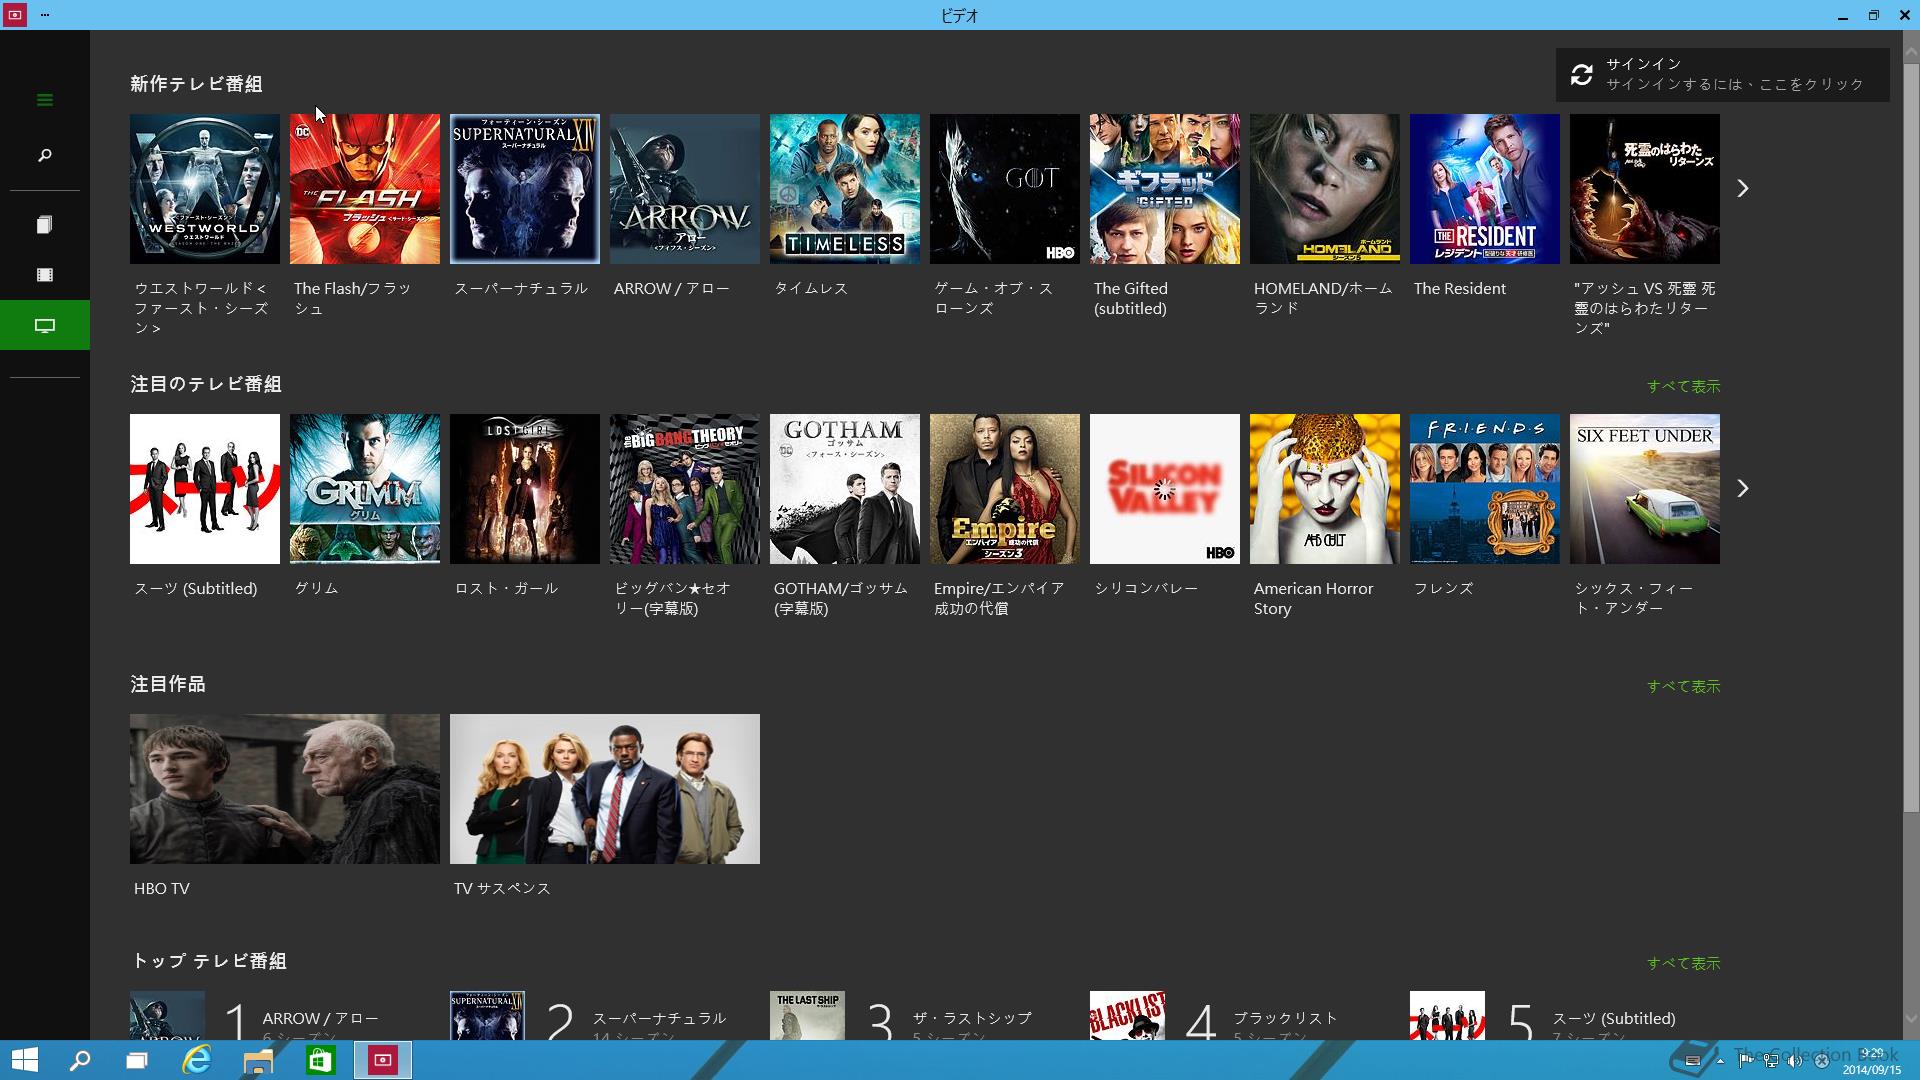Image resolution: width=1920 pixels, height=1080 pixels.
Task: Open the collection icon in the sidebar
Action: coord(44,225)
